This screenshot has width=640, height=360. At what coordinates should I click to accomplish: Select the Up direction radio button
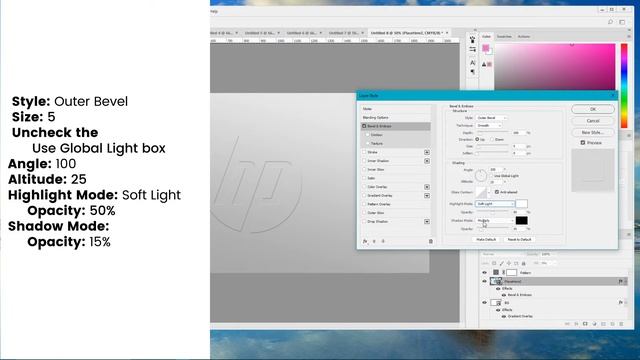tap(477, 140)
